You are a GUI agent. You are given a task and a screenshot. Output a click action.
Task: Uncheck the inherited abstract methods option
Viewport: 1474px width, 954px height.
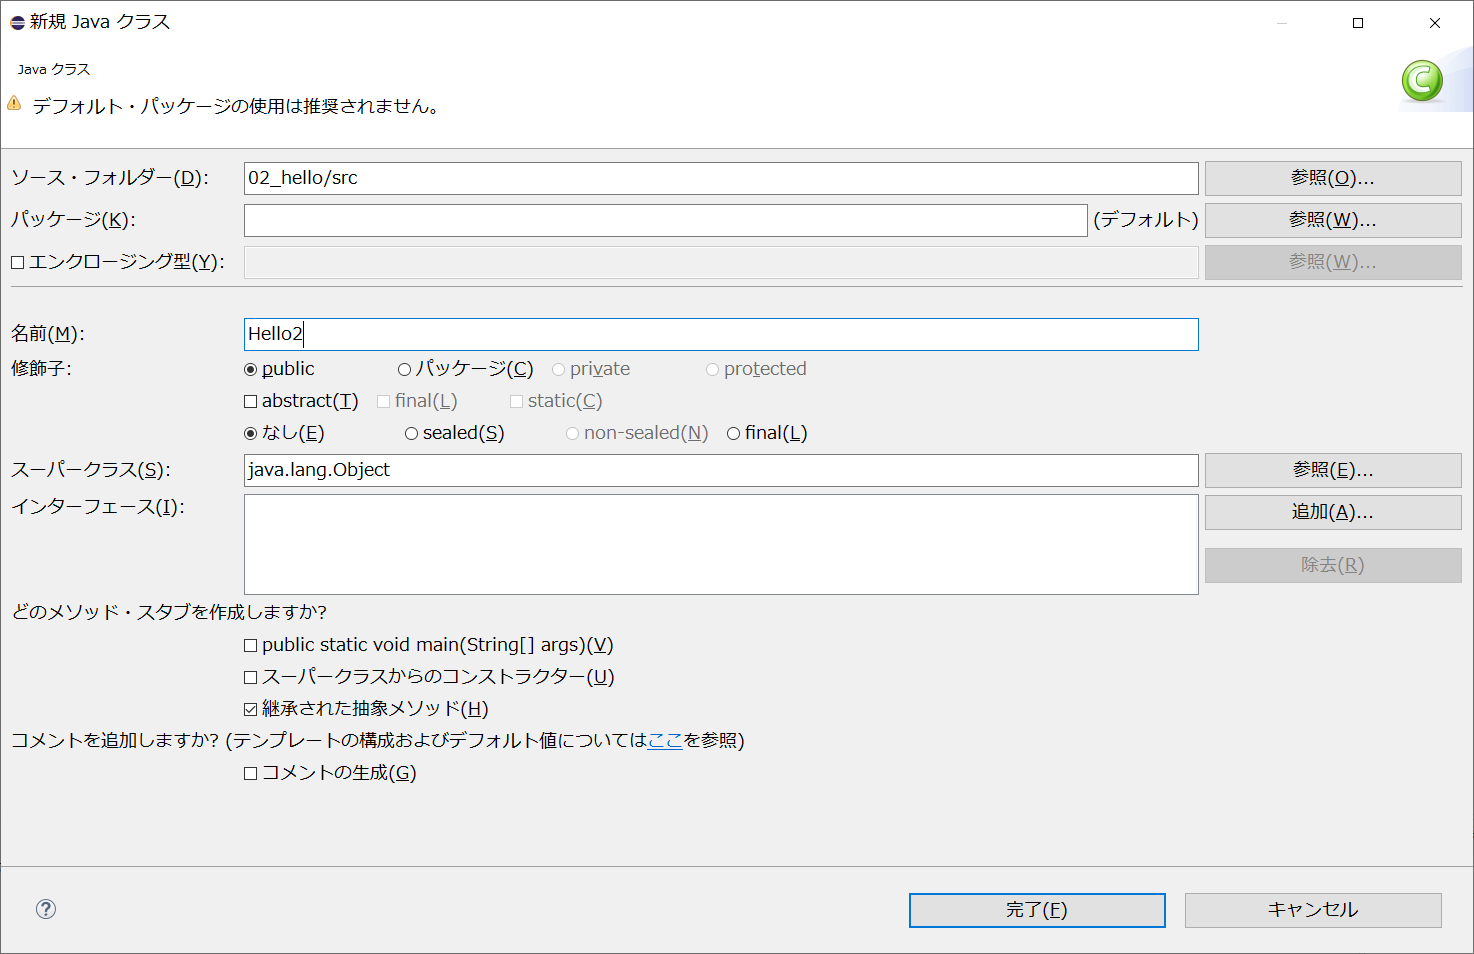pos(250,709)
